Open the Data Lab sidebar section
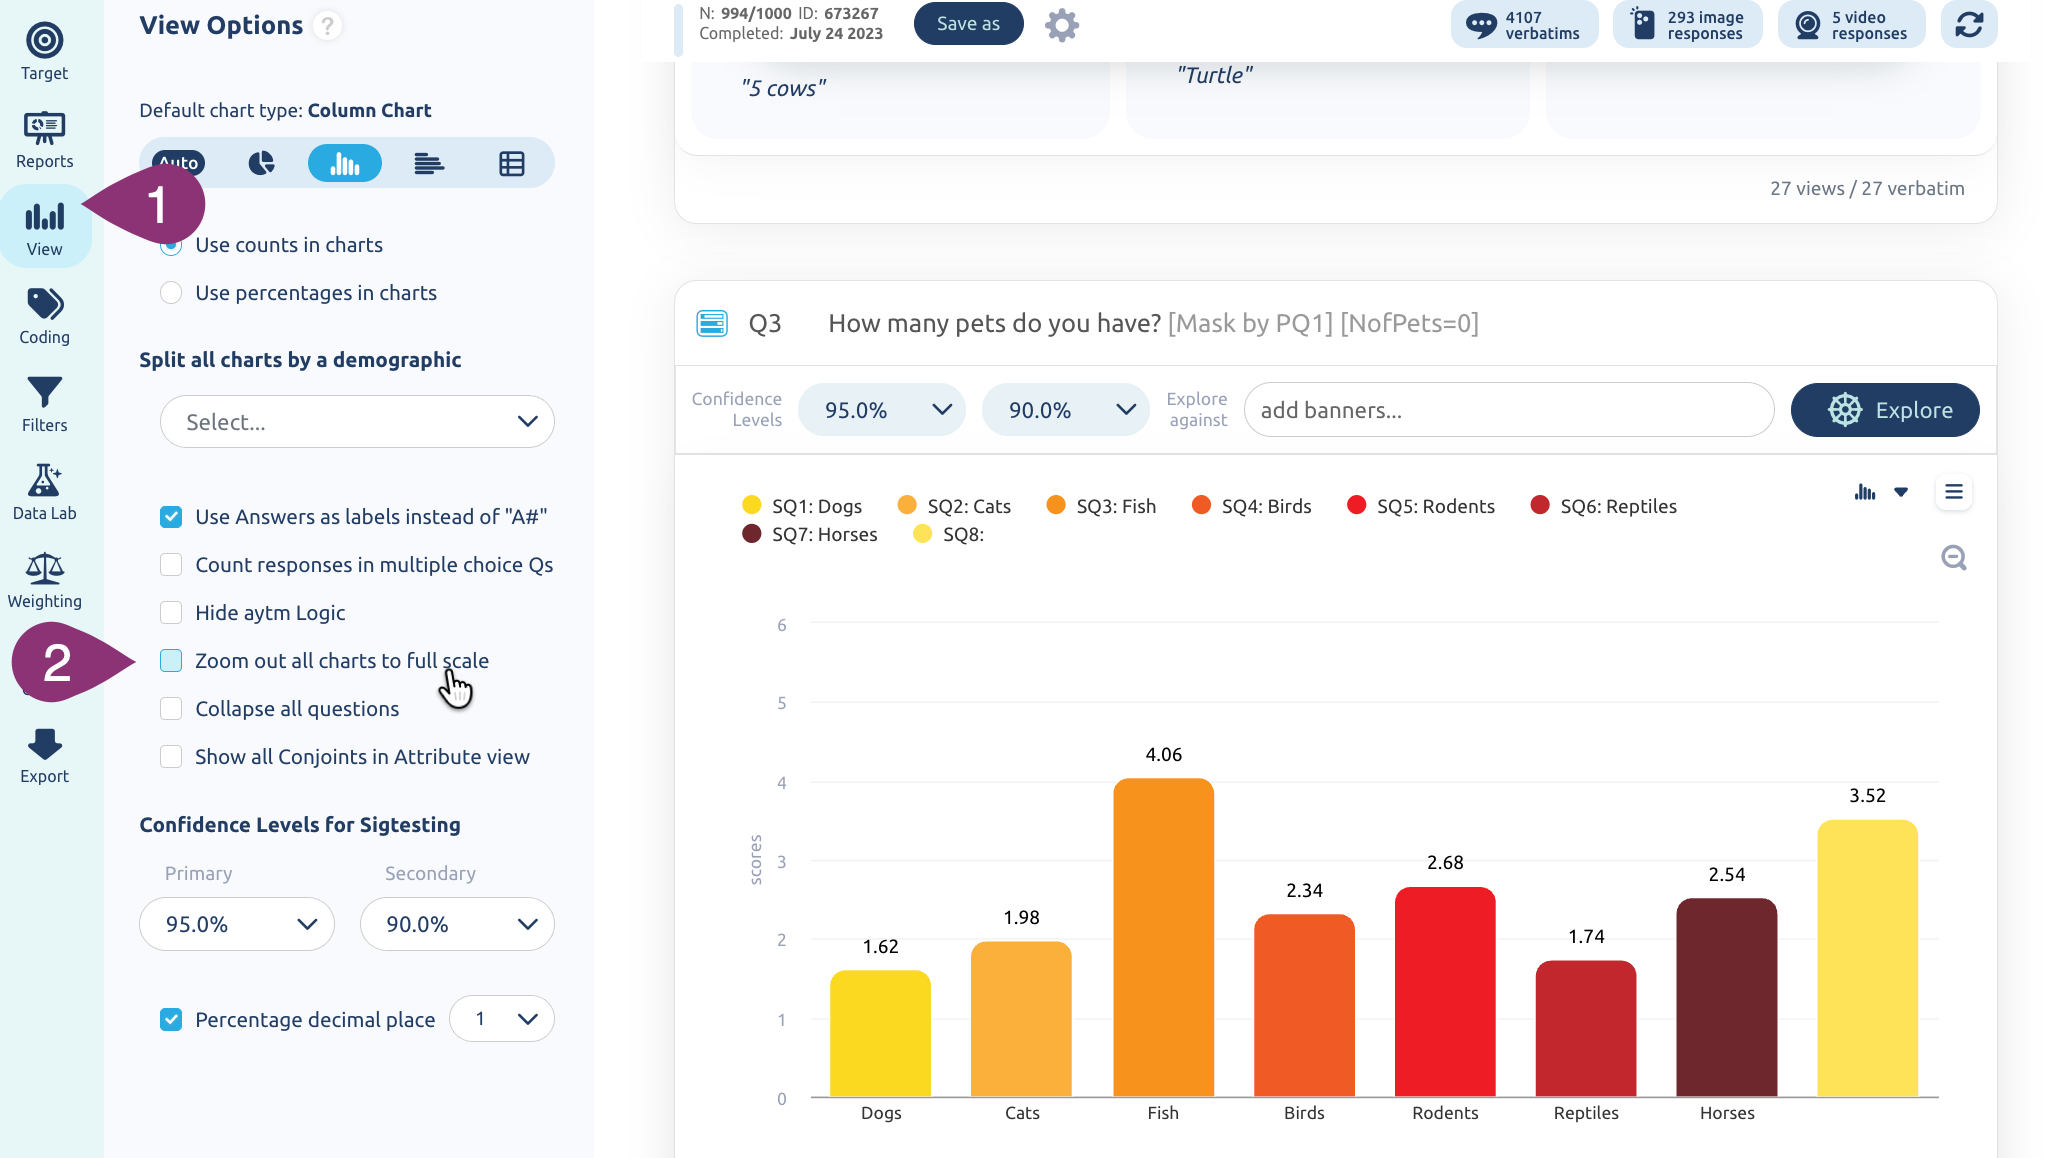The image size is (2056, 1158). [44, 492]
